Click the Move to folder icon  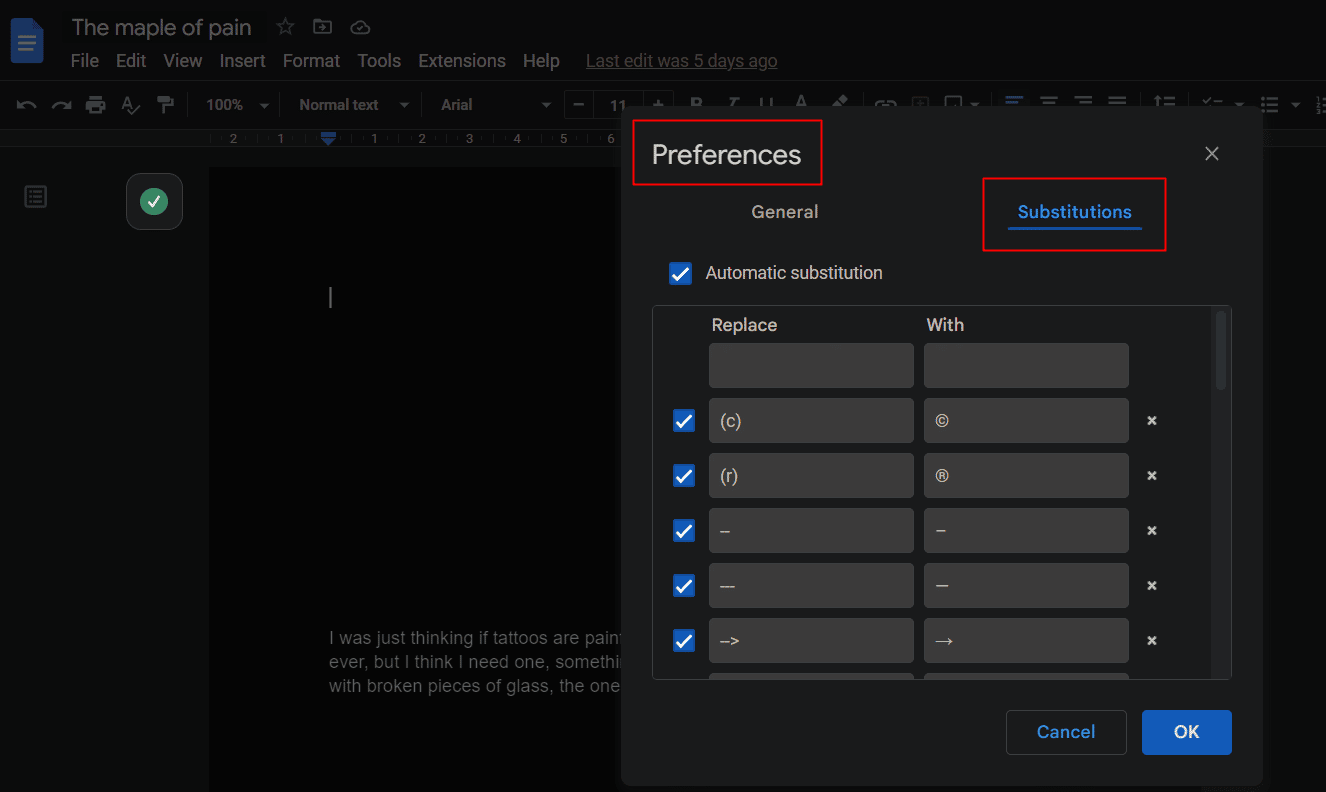(x=322, y=27)
